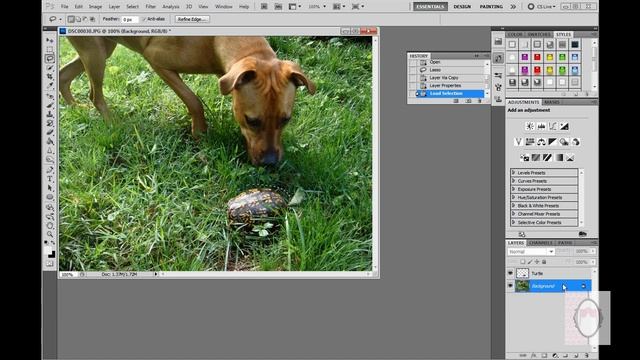The image size is (640, 360).
Task: Select Add to selection mode
Action: click(x=78, y=19)
